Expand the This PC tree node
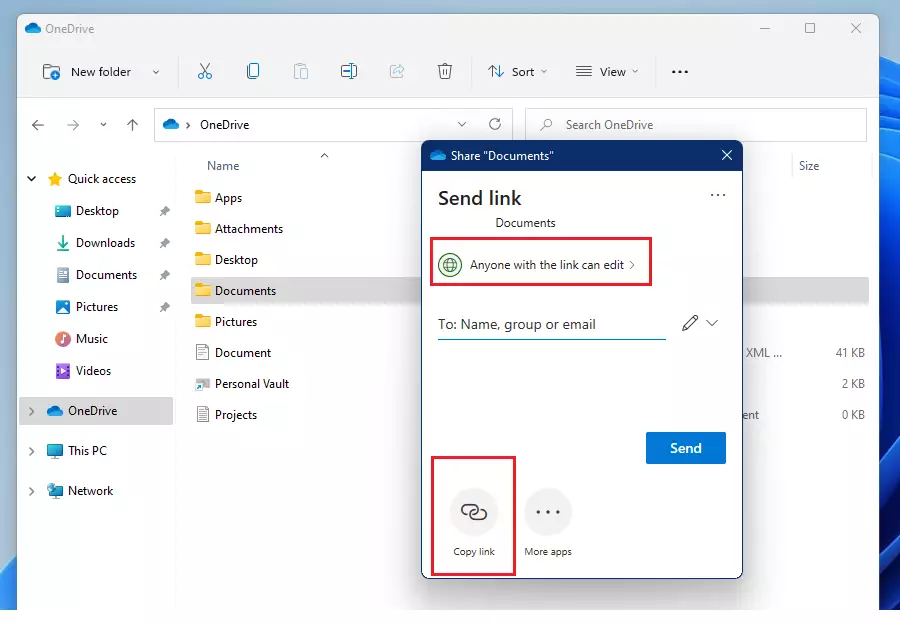The image size is (900, 623). [32, 451]
